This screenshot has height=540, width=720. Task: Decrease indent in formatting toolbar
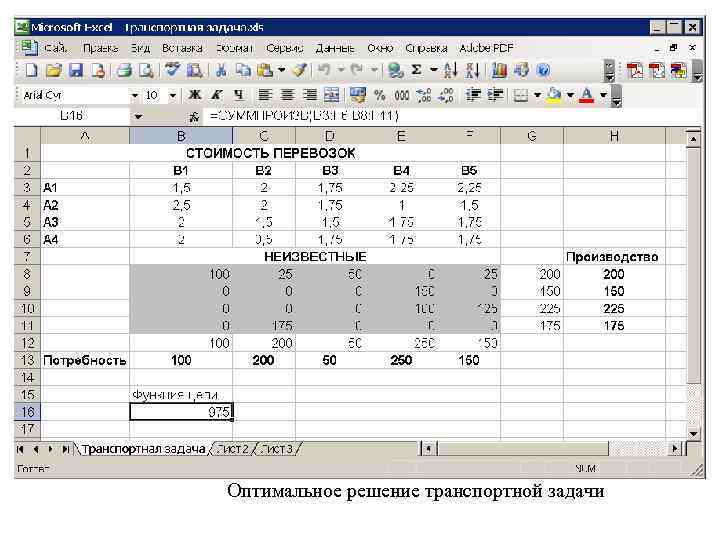click(473, 95)
